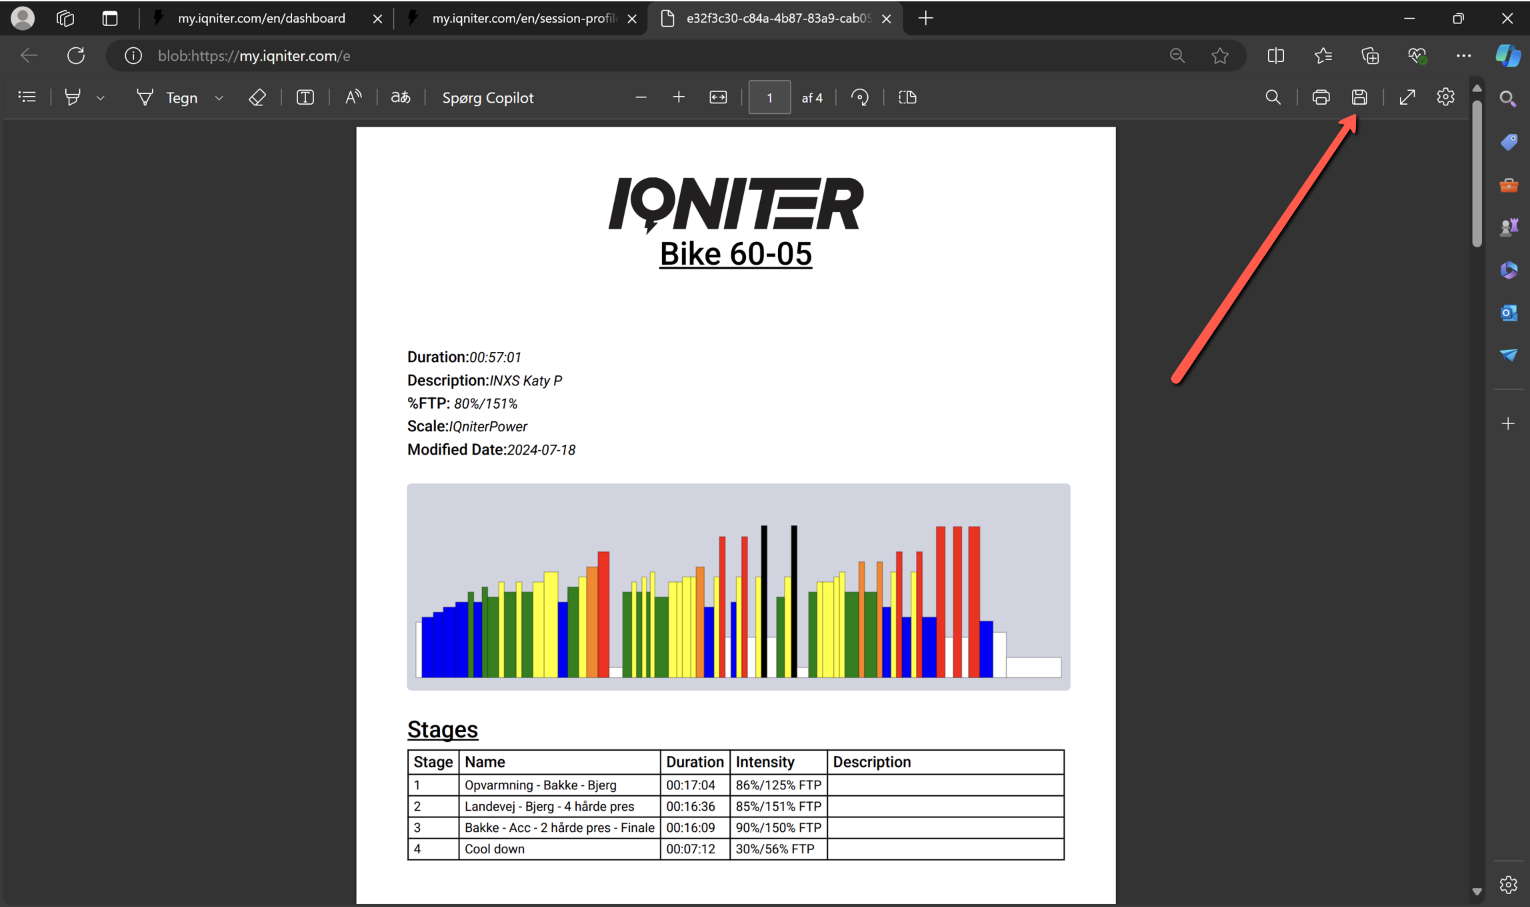Viewport: 1530px width, 907px height.
Task: Open browser Settings and more menu
Action: coord(1464,56)
